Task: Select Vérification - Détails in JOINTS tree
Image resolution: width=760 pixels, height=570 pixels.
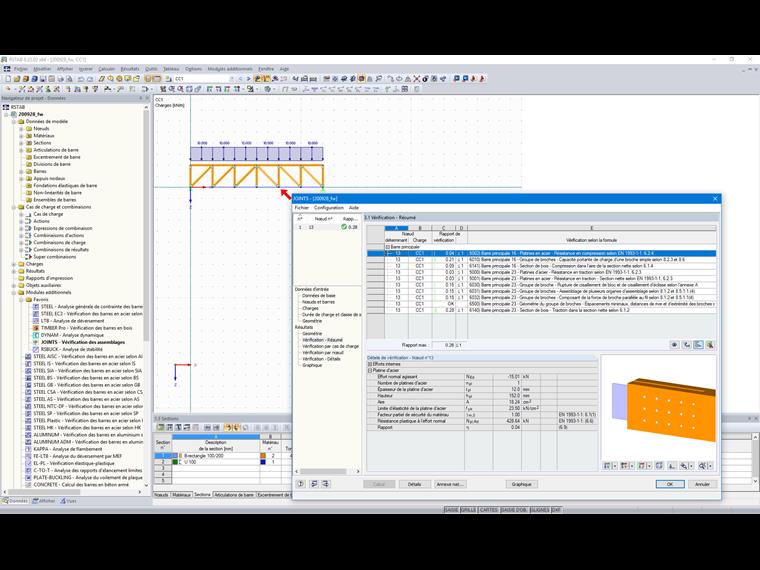Action: pyautogui.click(x=321, y=359)
